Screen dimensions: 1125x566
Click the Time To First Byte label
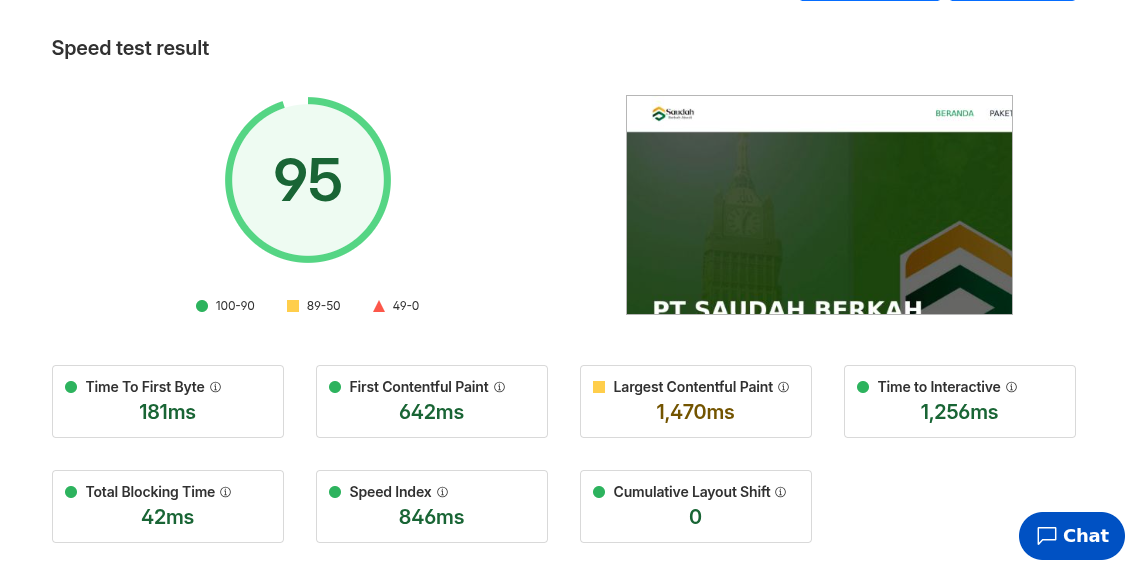pyautogui.click(x=145, y=387)
